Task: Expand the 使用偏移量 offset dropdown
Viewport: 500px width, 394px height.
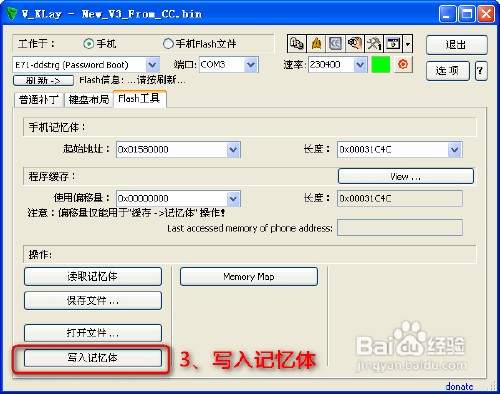Action: click(233, 199)
